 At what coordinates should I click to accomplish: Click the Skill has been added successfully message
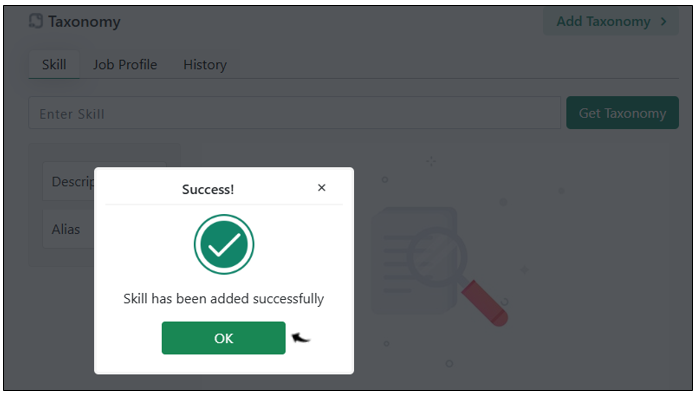click(223, 299)
